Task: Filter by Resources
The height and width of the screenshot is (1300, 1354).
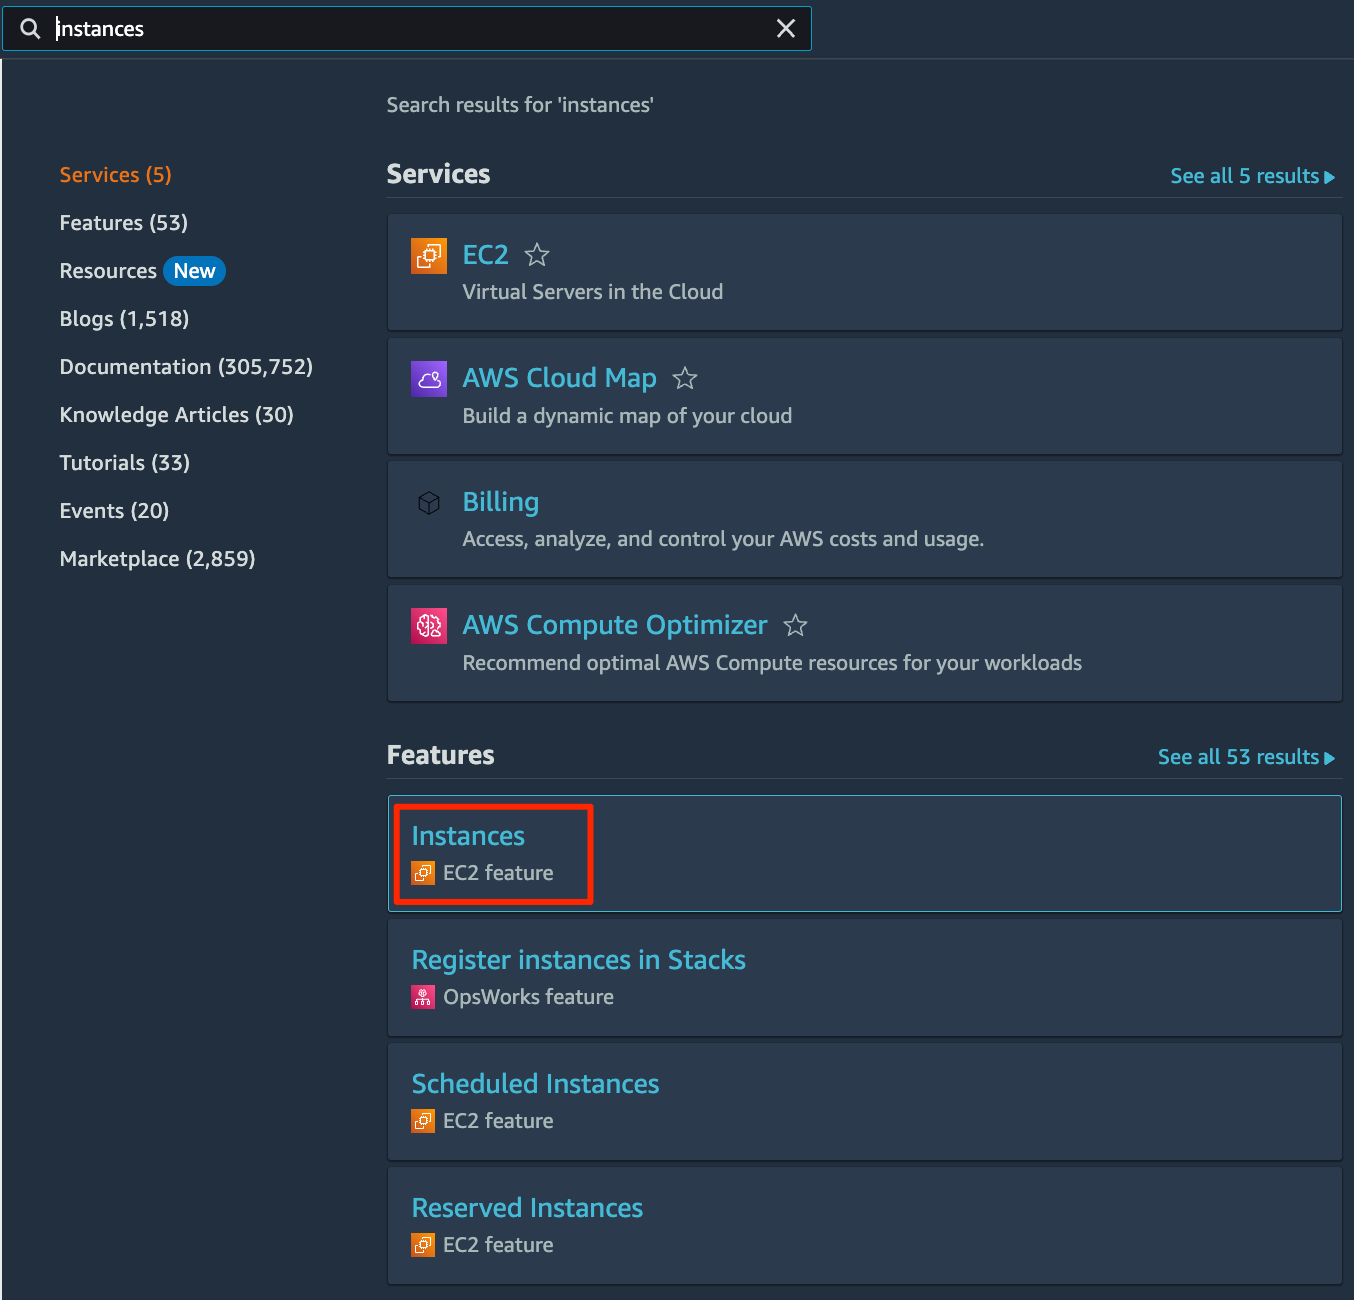Action: (x=108, y=271)
